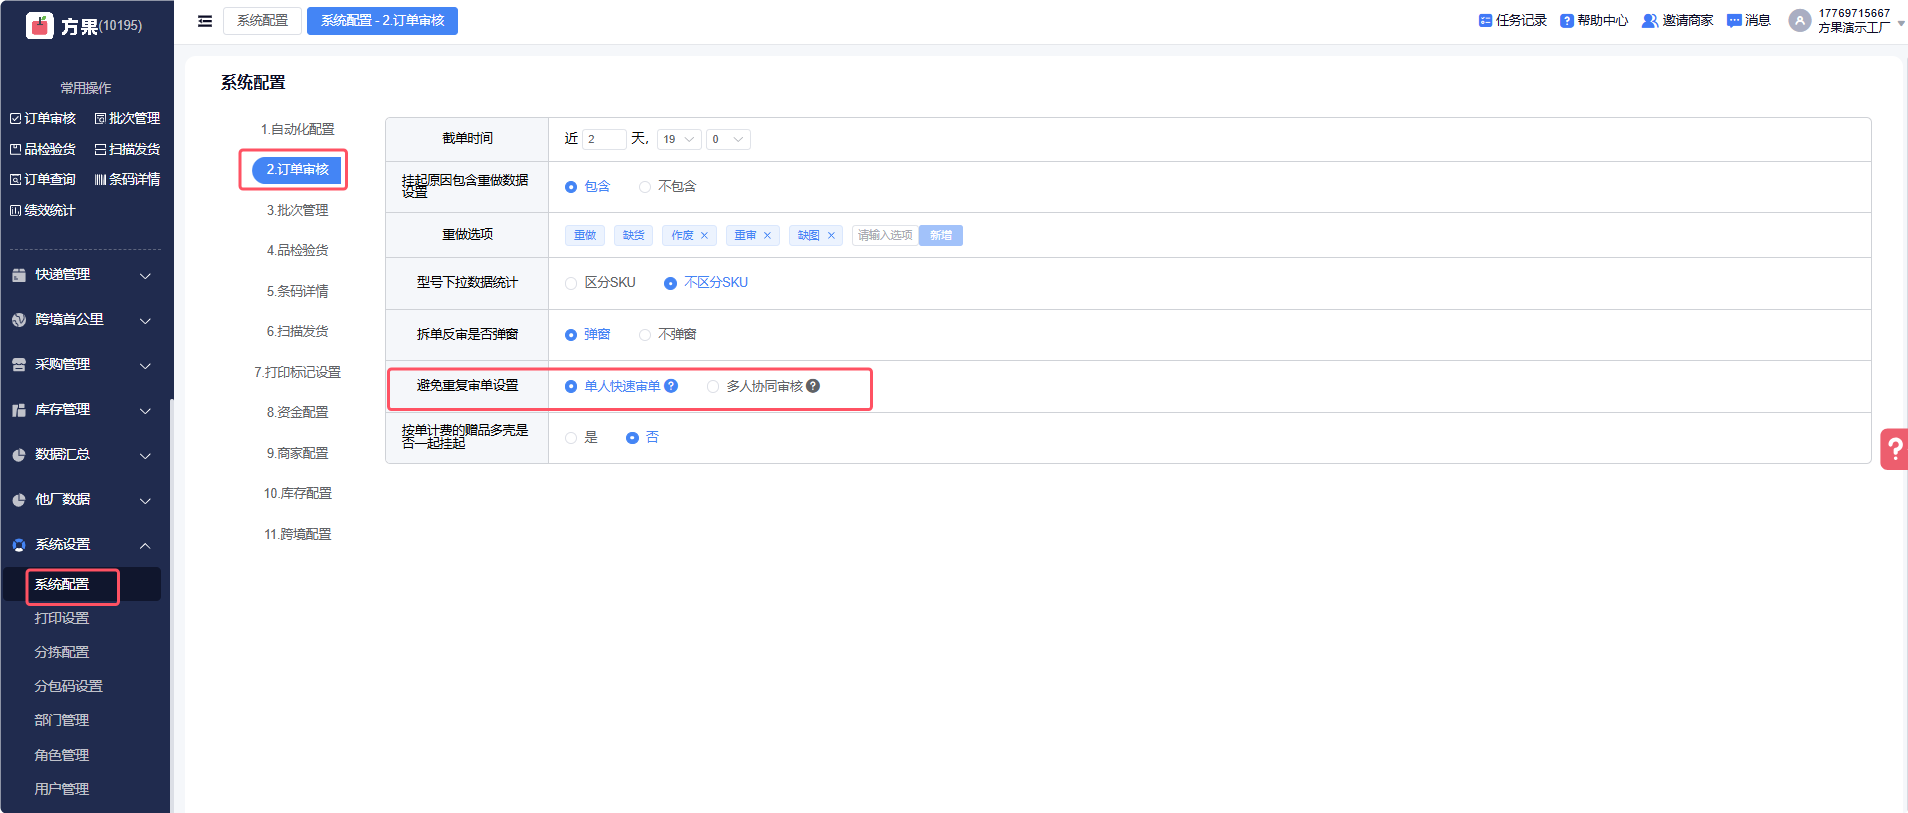The height and width of the screenshot is (813, 1908).
Task: Click the 订单审核 shortcut icon
Action: pos(15,118)
